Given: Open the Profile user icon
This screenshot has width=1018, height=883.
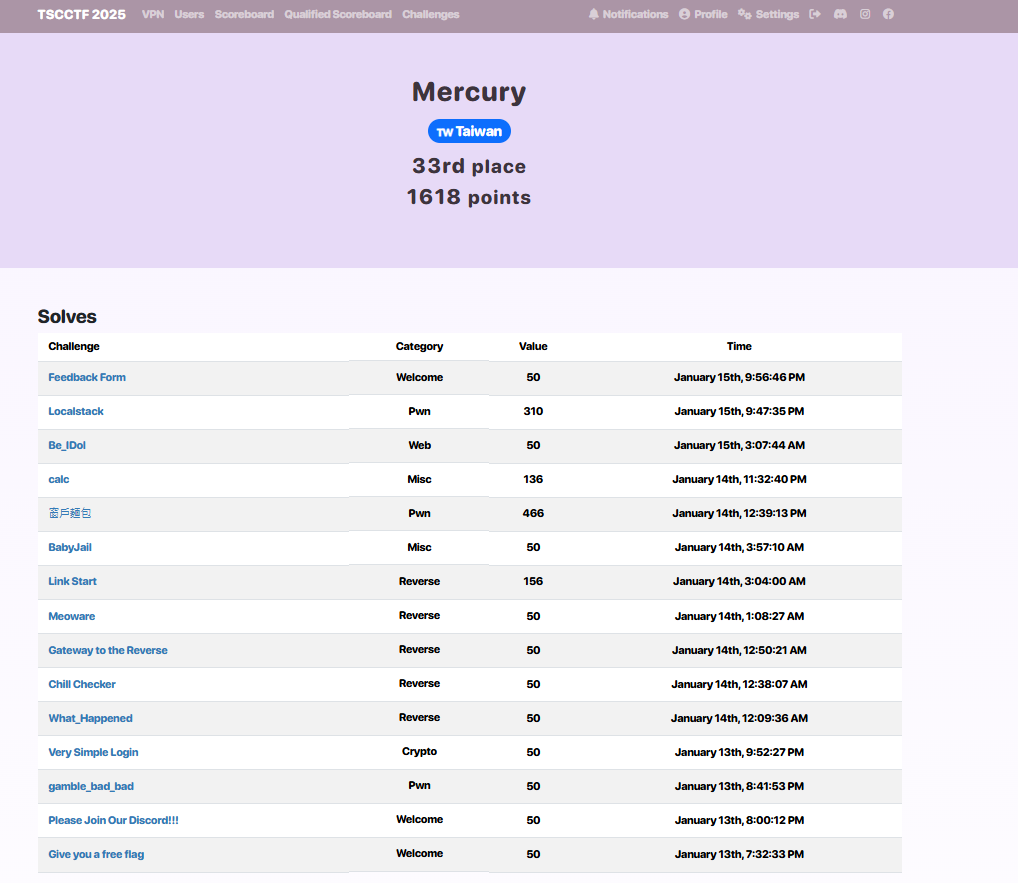Looking at the screenshot, I should tap(685, 15).
